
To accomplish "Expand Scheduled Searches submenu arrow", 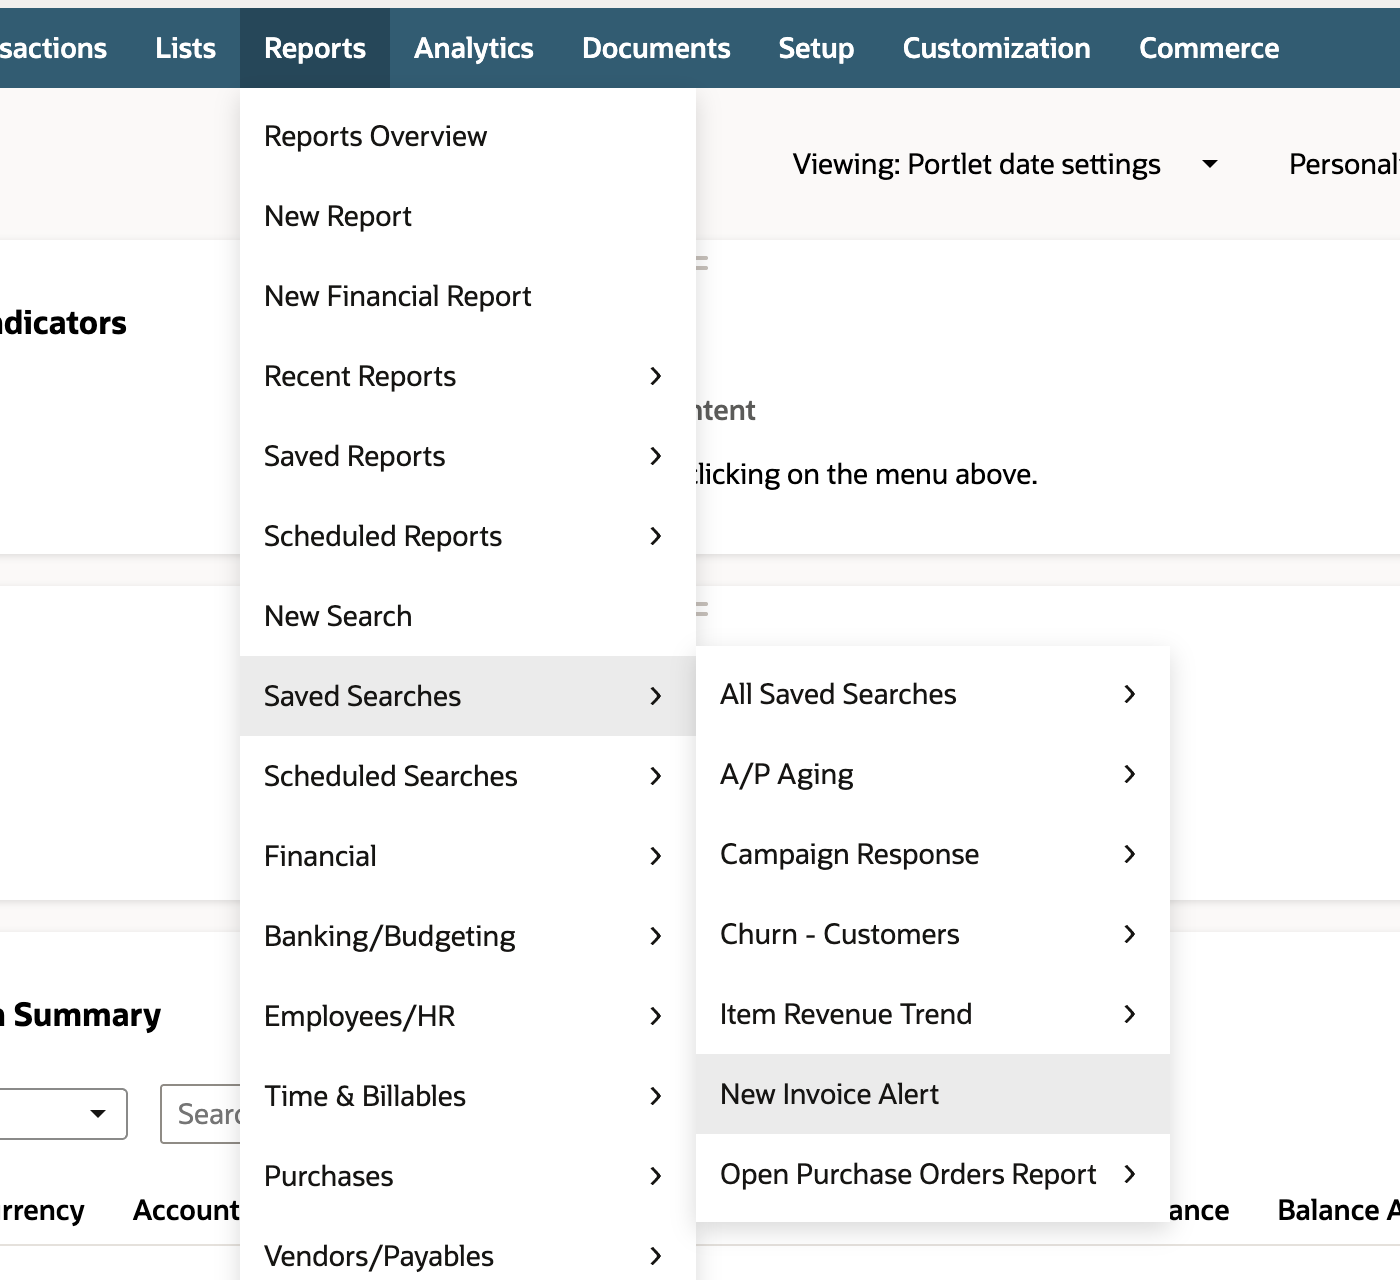I will coord(656,776).
